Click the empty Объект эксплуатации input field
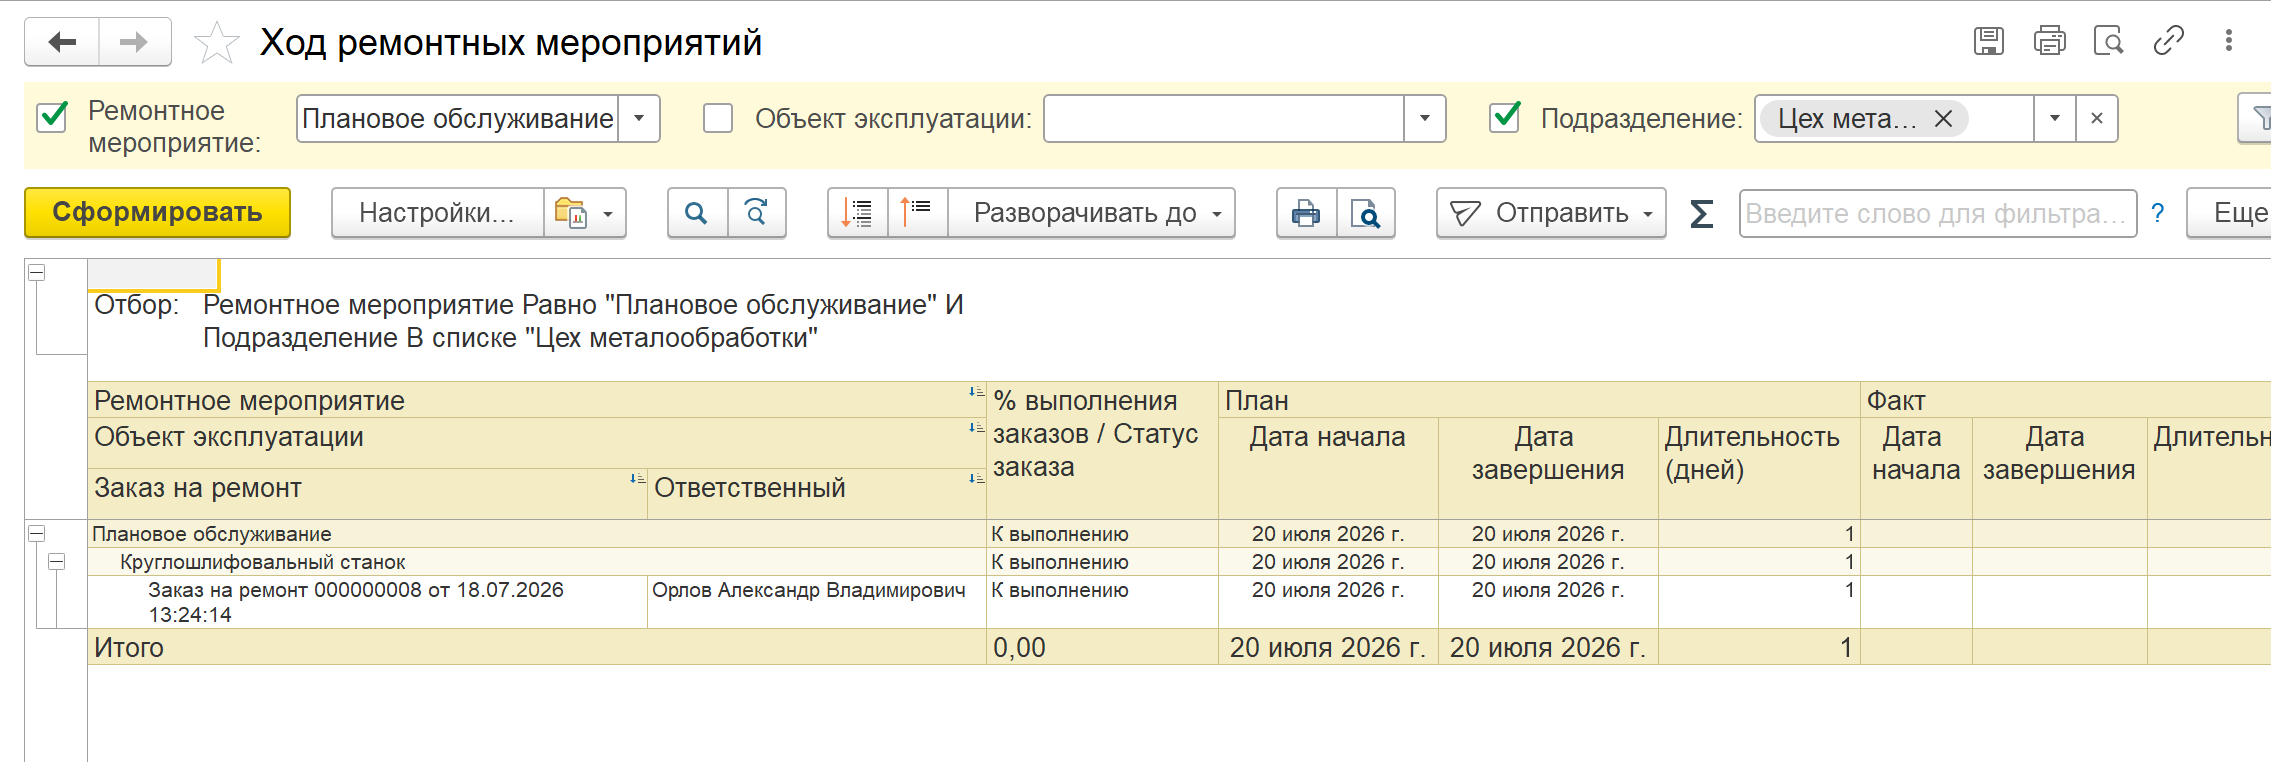The height and width of the screenshot is (762, 2271). click(x=1224, y=119)
